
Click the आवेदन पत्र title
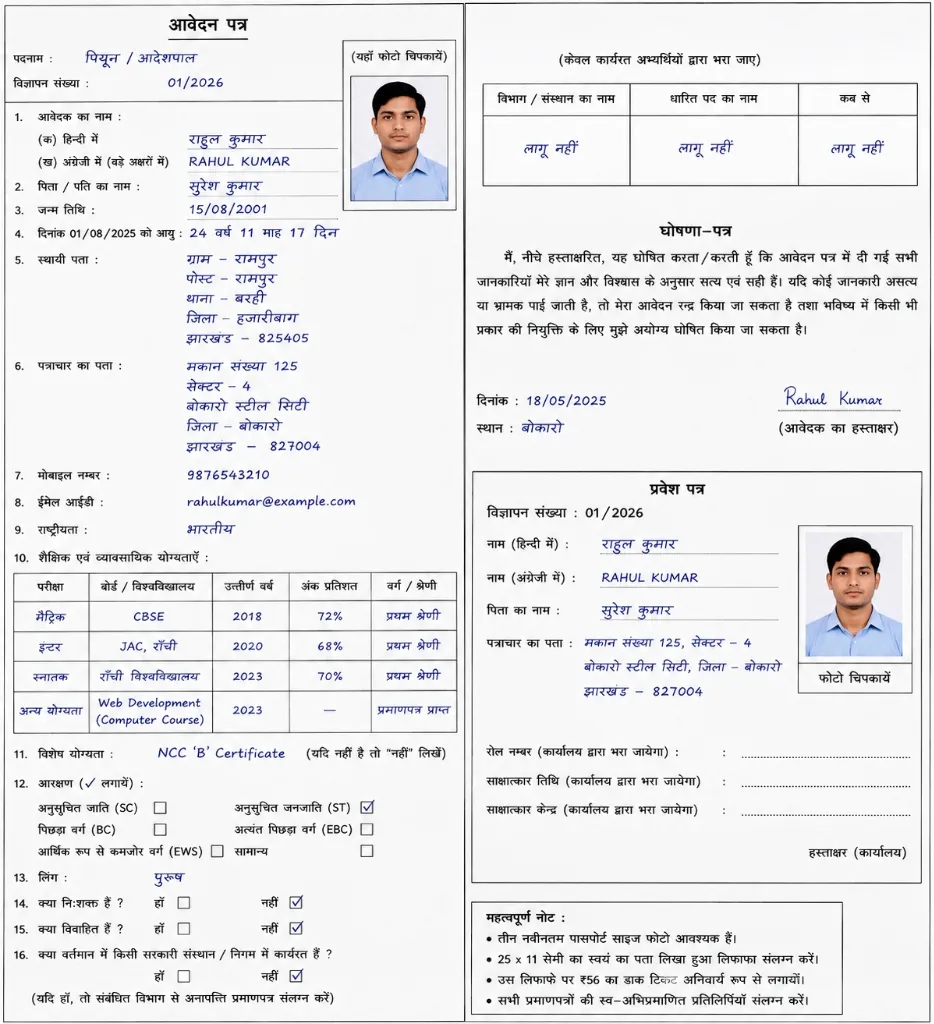coord(208,25)
